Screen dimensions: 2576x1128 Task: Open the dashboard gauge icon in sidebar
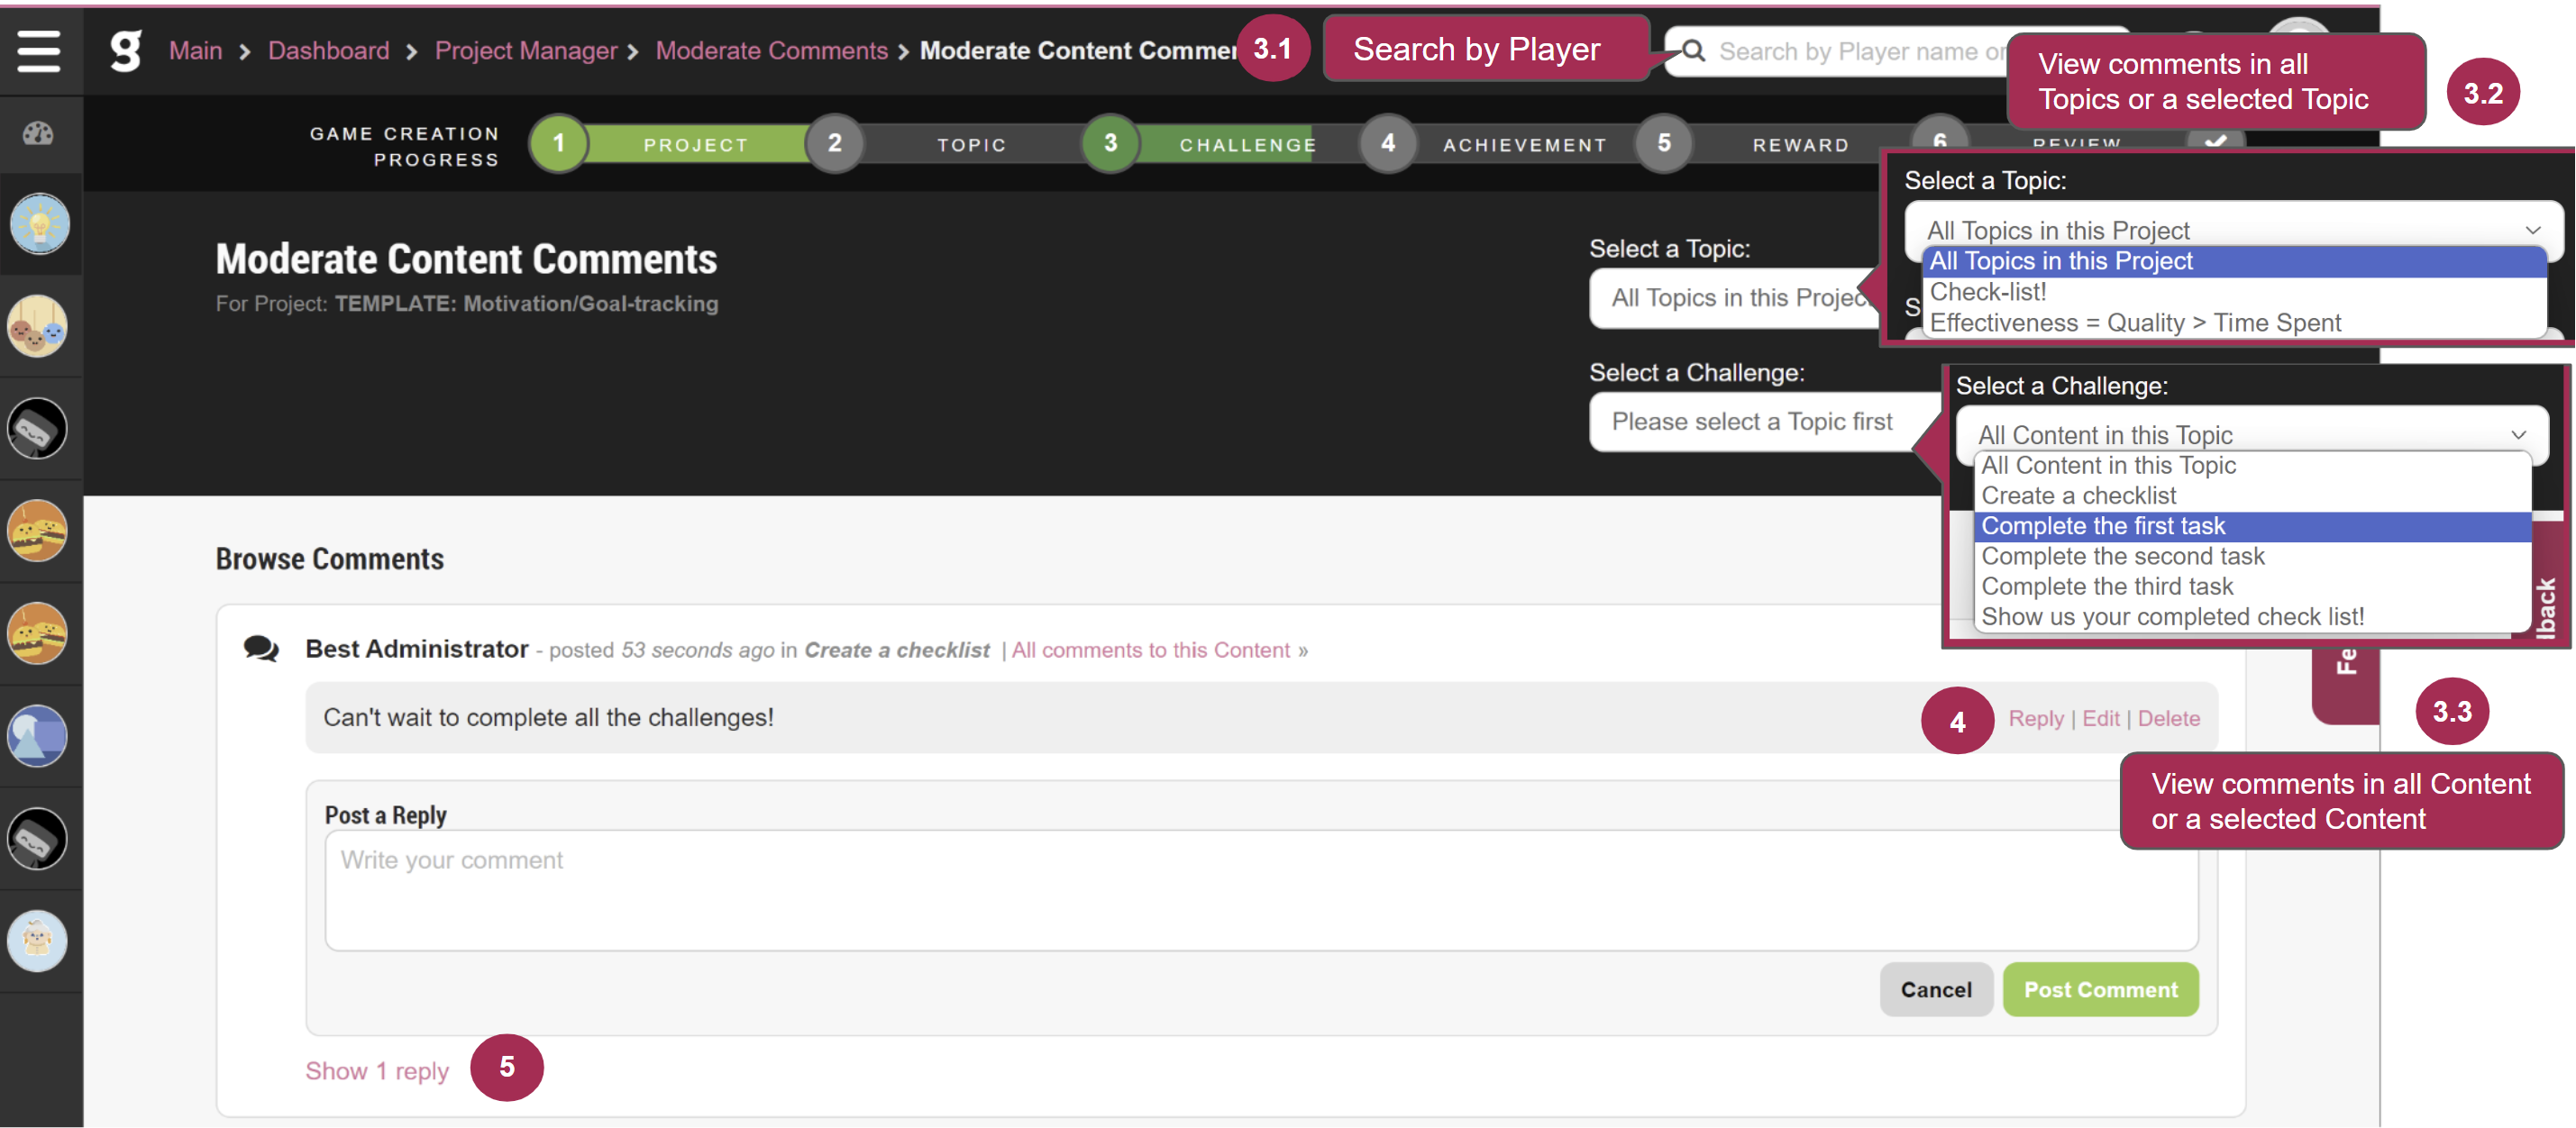[x=38, y=133]
